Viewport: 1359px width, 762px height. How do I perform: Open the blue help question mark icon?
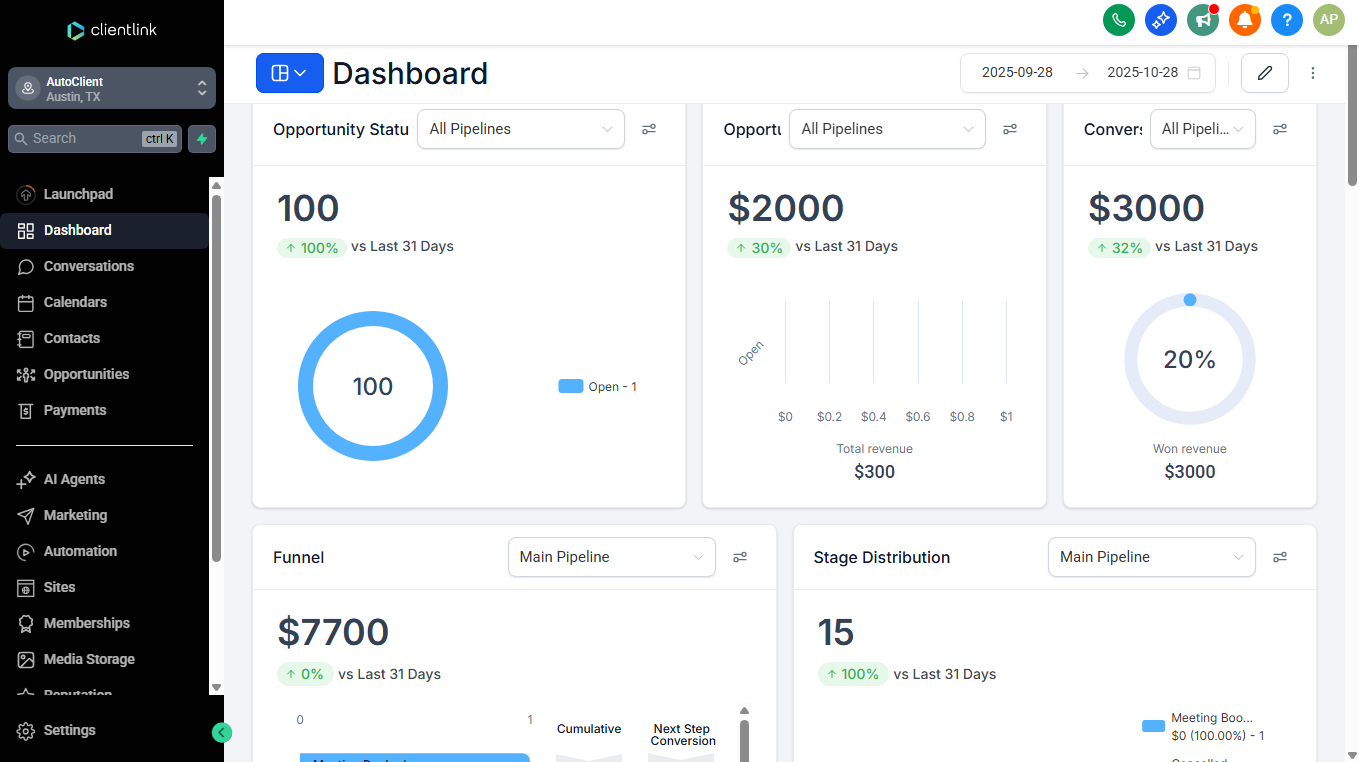(x=1287, y=19)
